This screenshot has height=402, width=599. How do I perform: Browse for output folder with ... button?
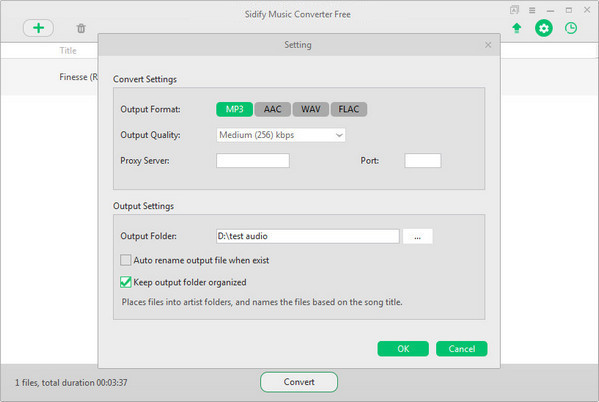(418, 236)
